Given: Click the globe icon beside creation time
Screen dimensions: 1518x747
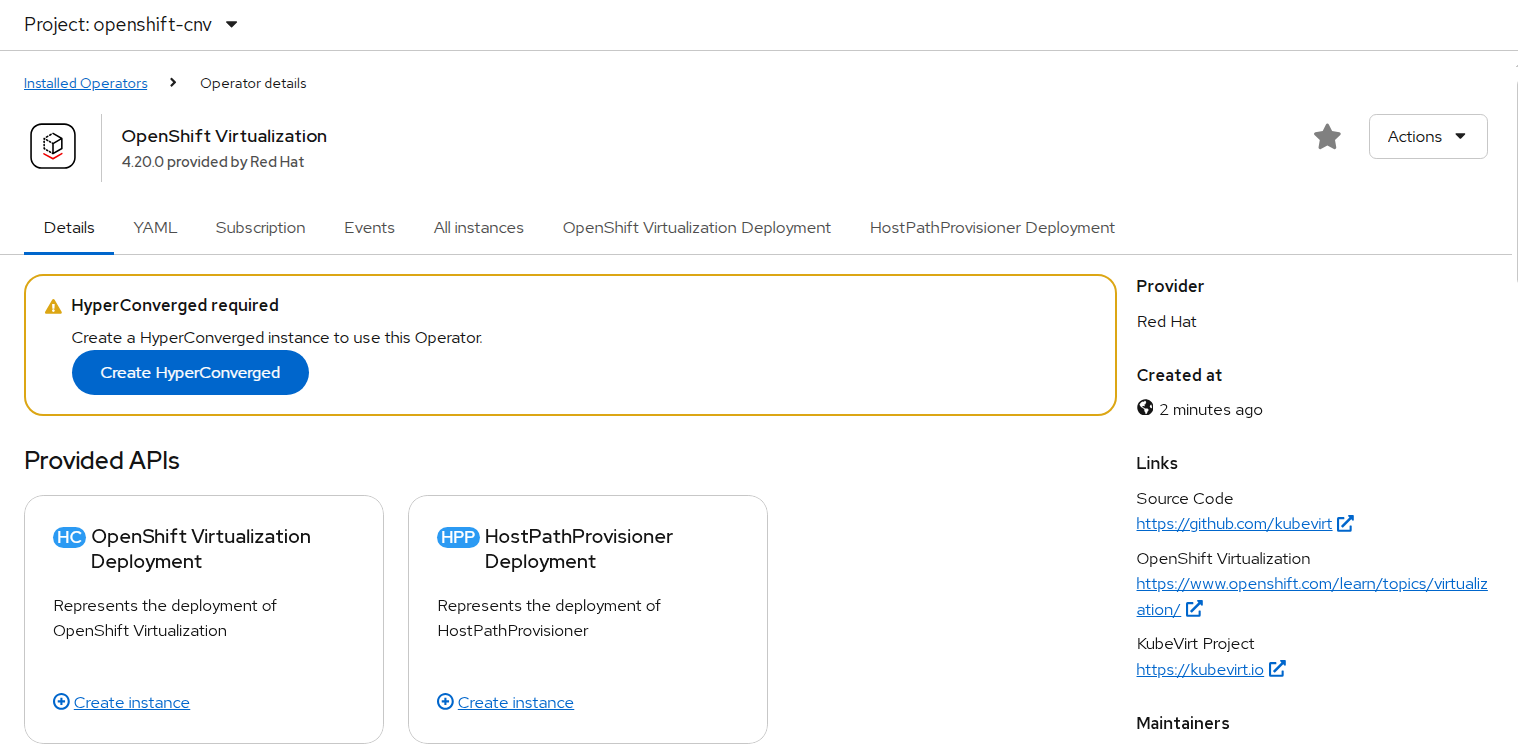Looking at the screenshot, I should (x=1145, y=408).
